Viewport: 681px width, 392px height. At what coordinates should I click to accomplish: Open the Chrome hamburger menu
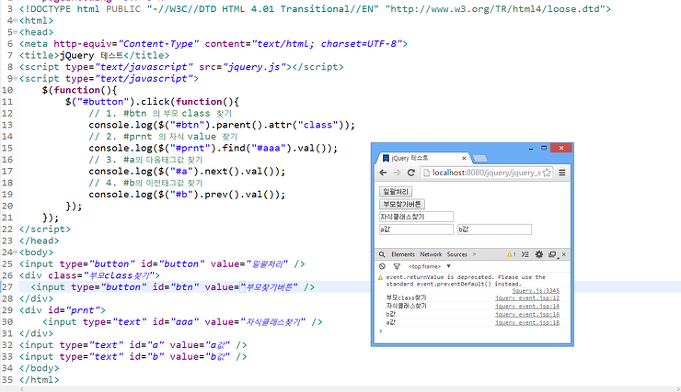tap(562, 173)
